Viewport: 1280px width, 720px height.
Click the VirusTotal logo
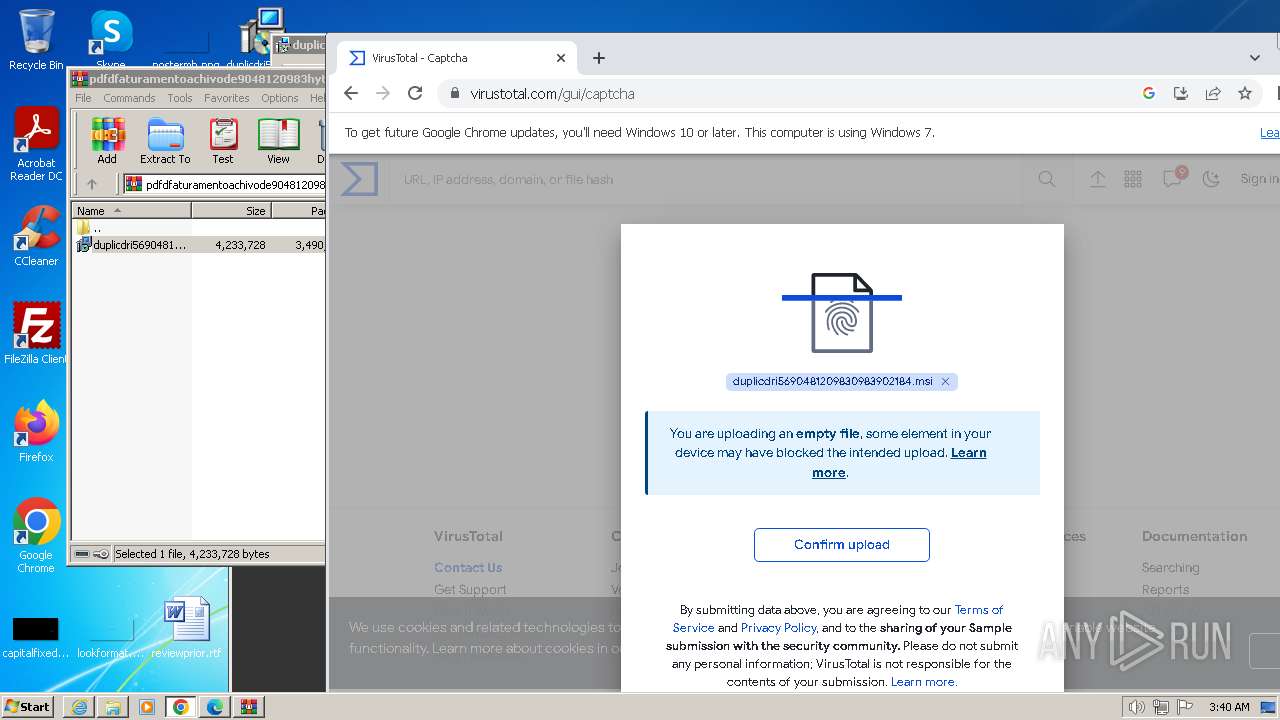[360, 179]
